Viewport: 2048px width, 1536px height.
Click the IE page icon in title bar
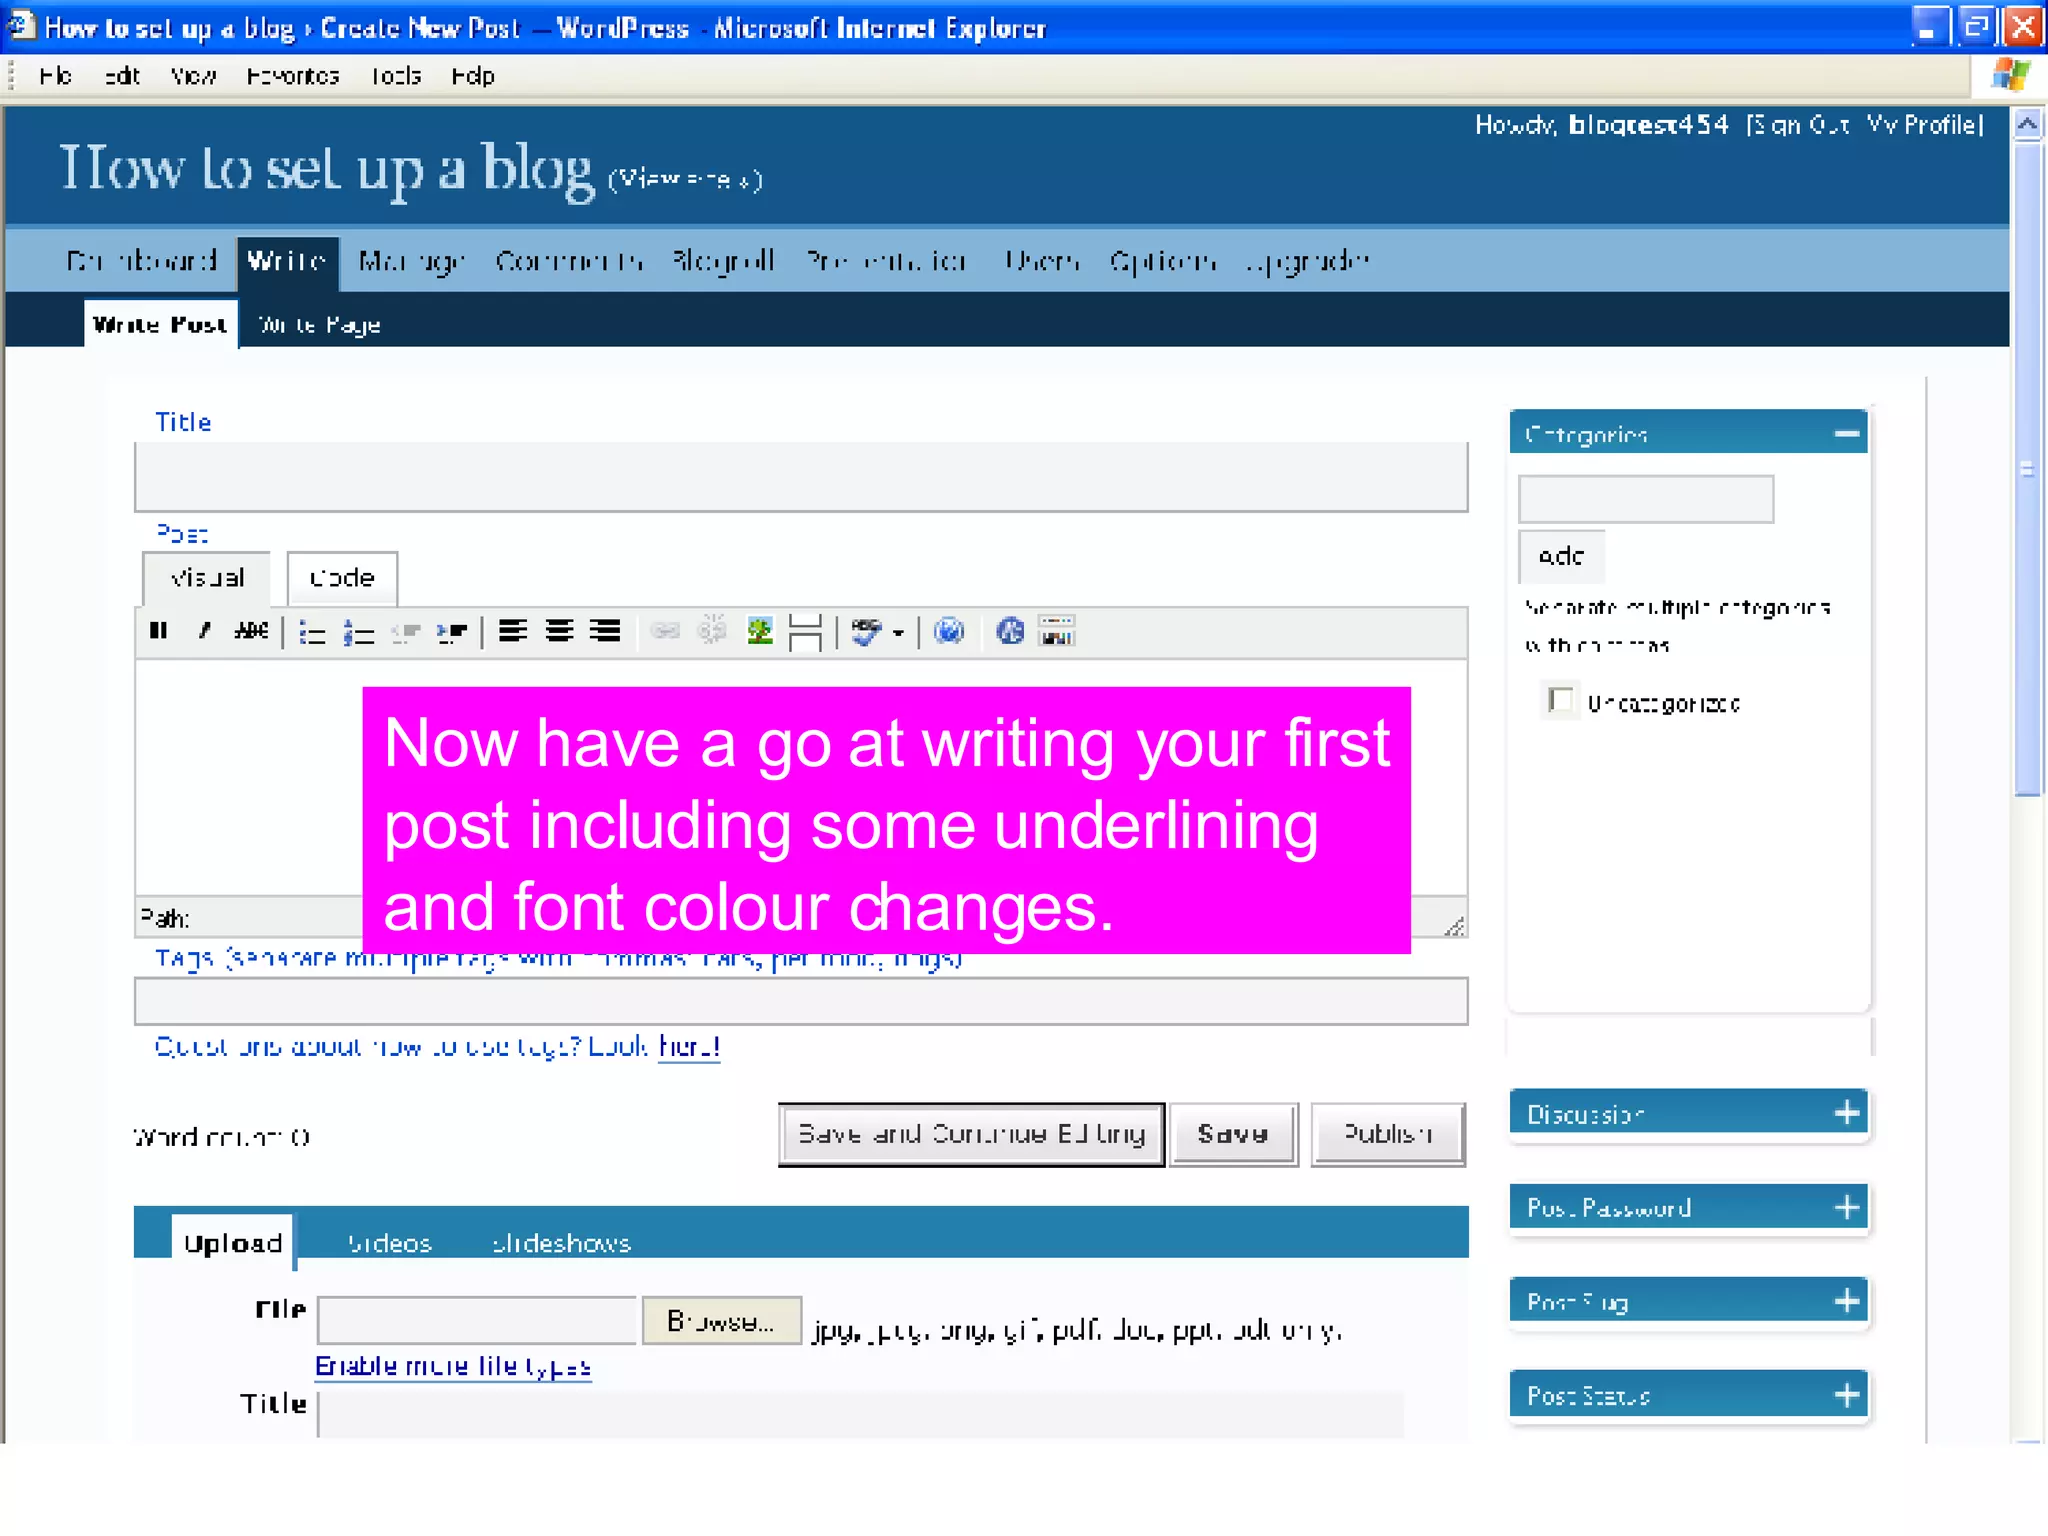point(20,26)
